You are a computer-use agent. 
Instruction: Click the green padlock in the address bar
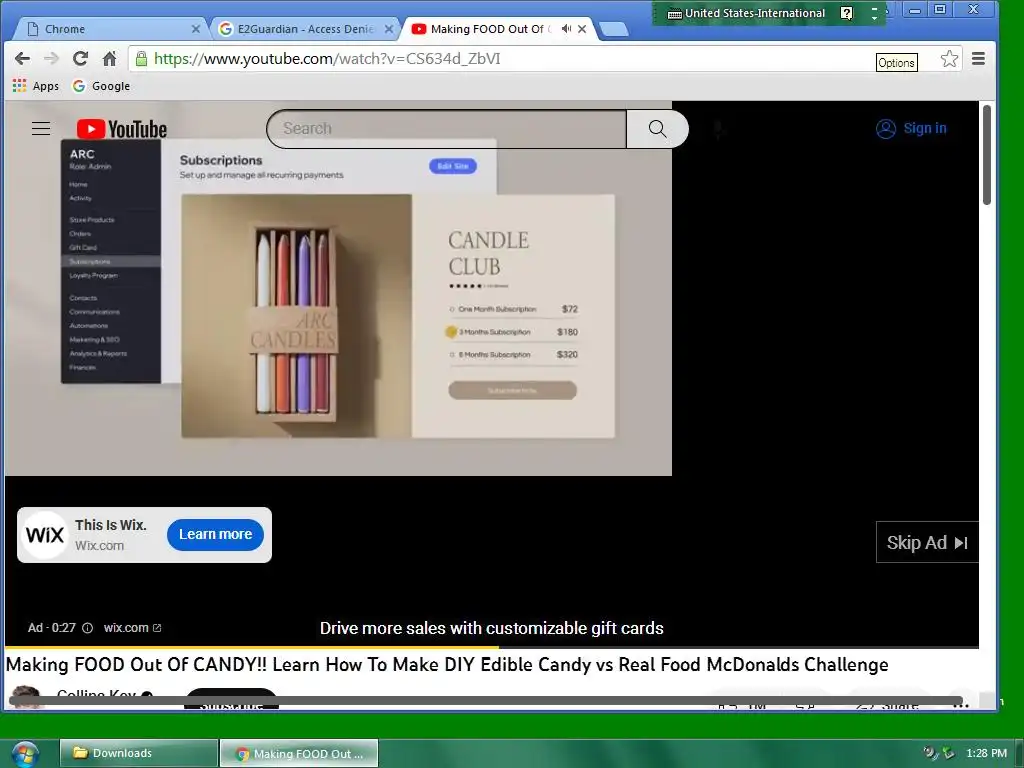click(140, 59)
